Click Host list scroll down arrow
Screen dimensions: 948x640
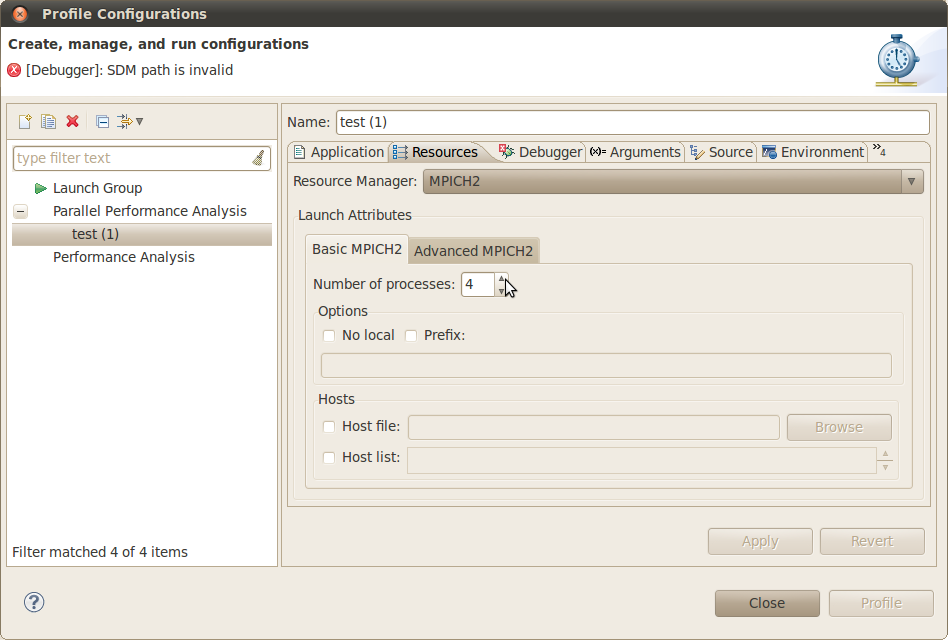point(885,467)
